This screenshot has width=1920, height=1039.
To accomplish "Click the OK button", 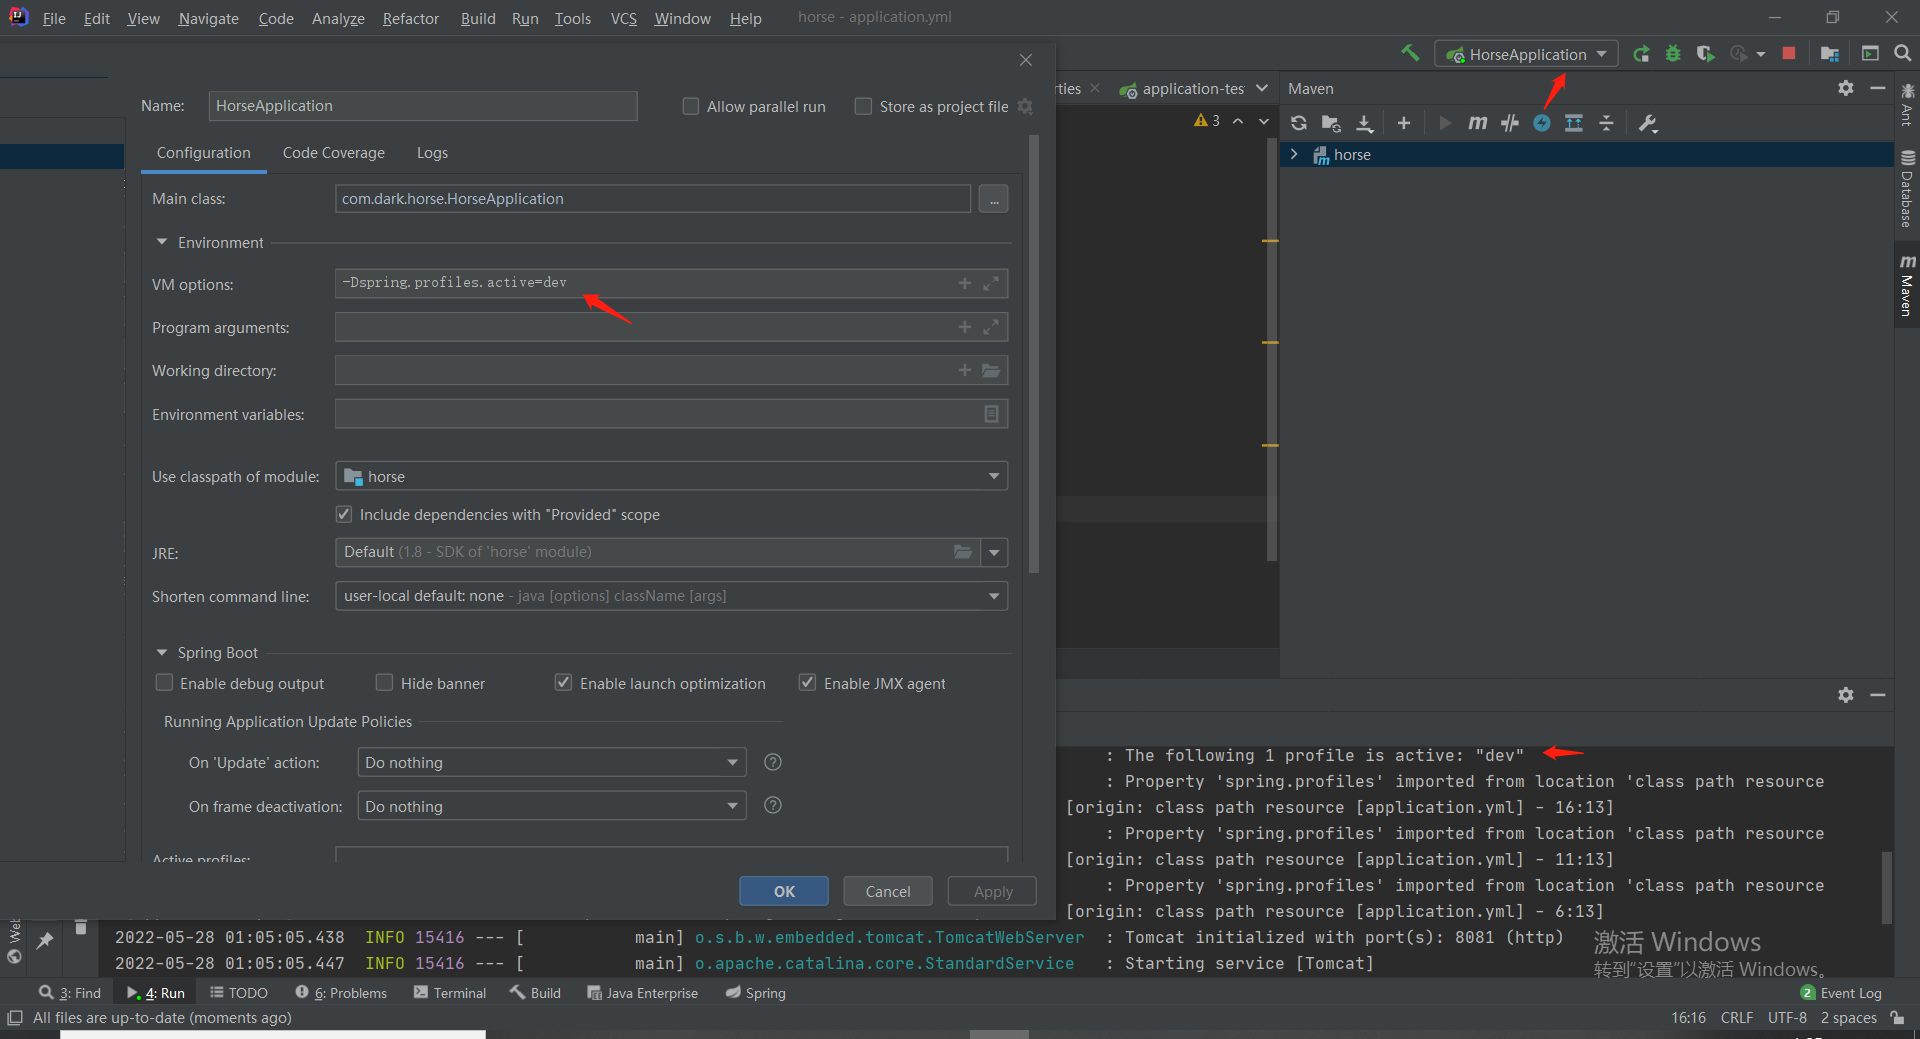I will [x=784, y=891].
